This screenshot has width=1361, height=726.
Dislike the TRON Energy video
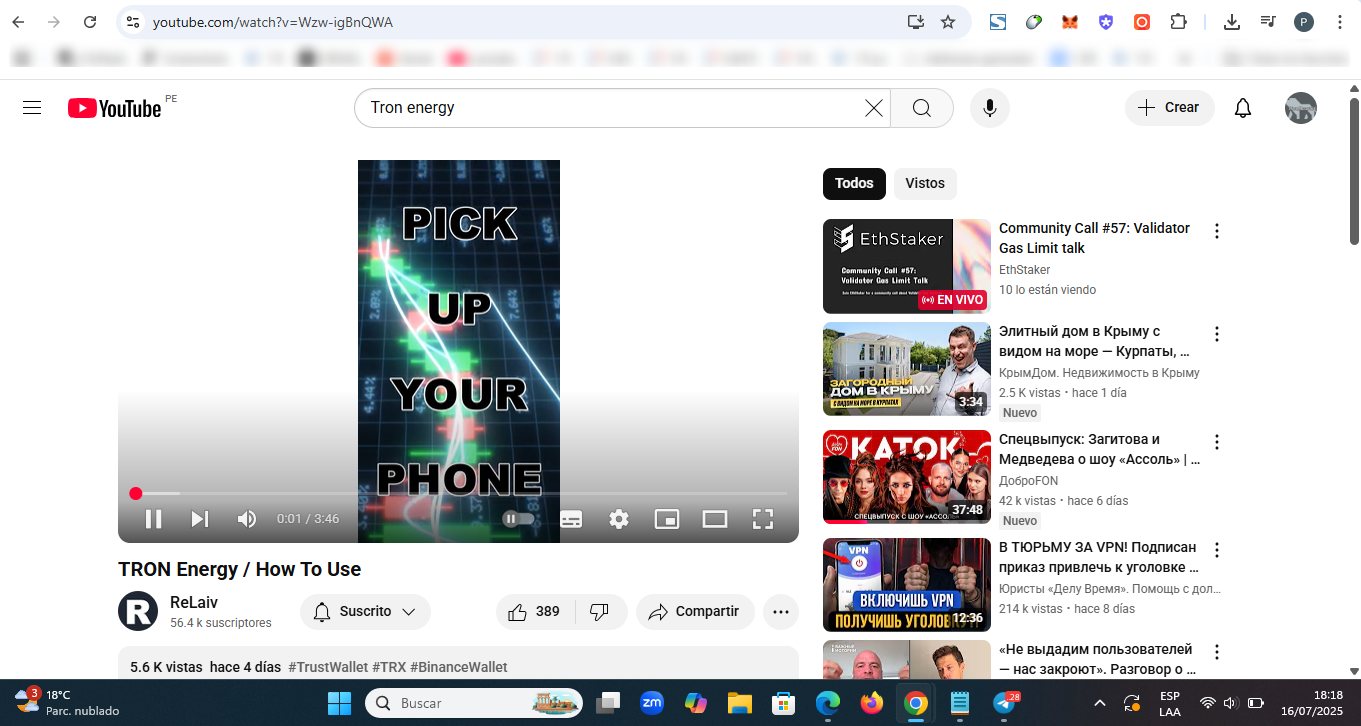[600, 612]
